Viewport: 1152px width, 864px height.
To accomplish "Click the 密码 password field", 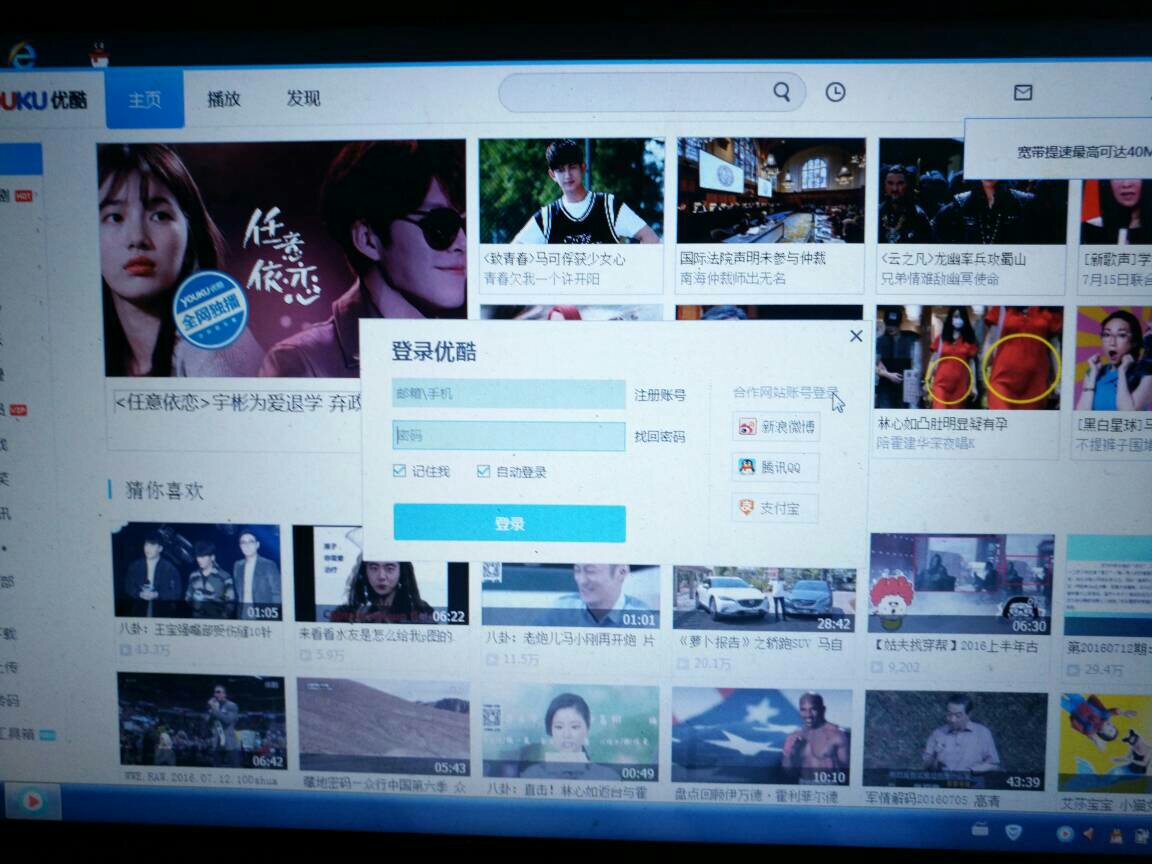I will (x=508, y=436).
